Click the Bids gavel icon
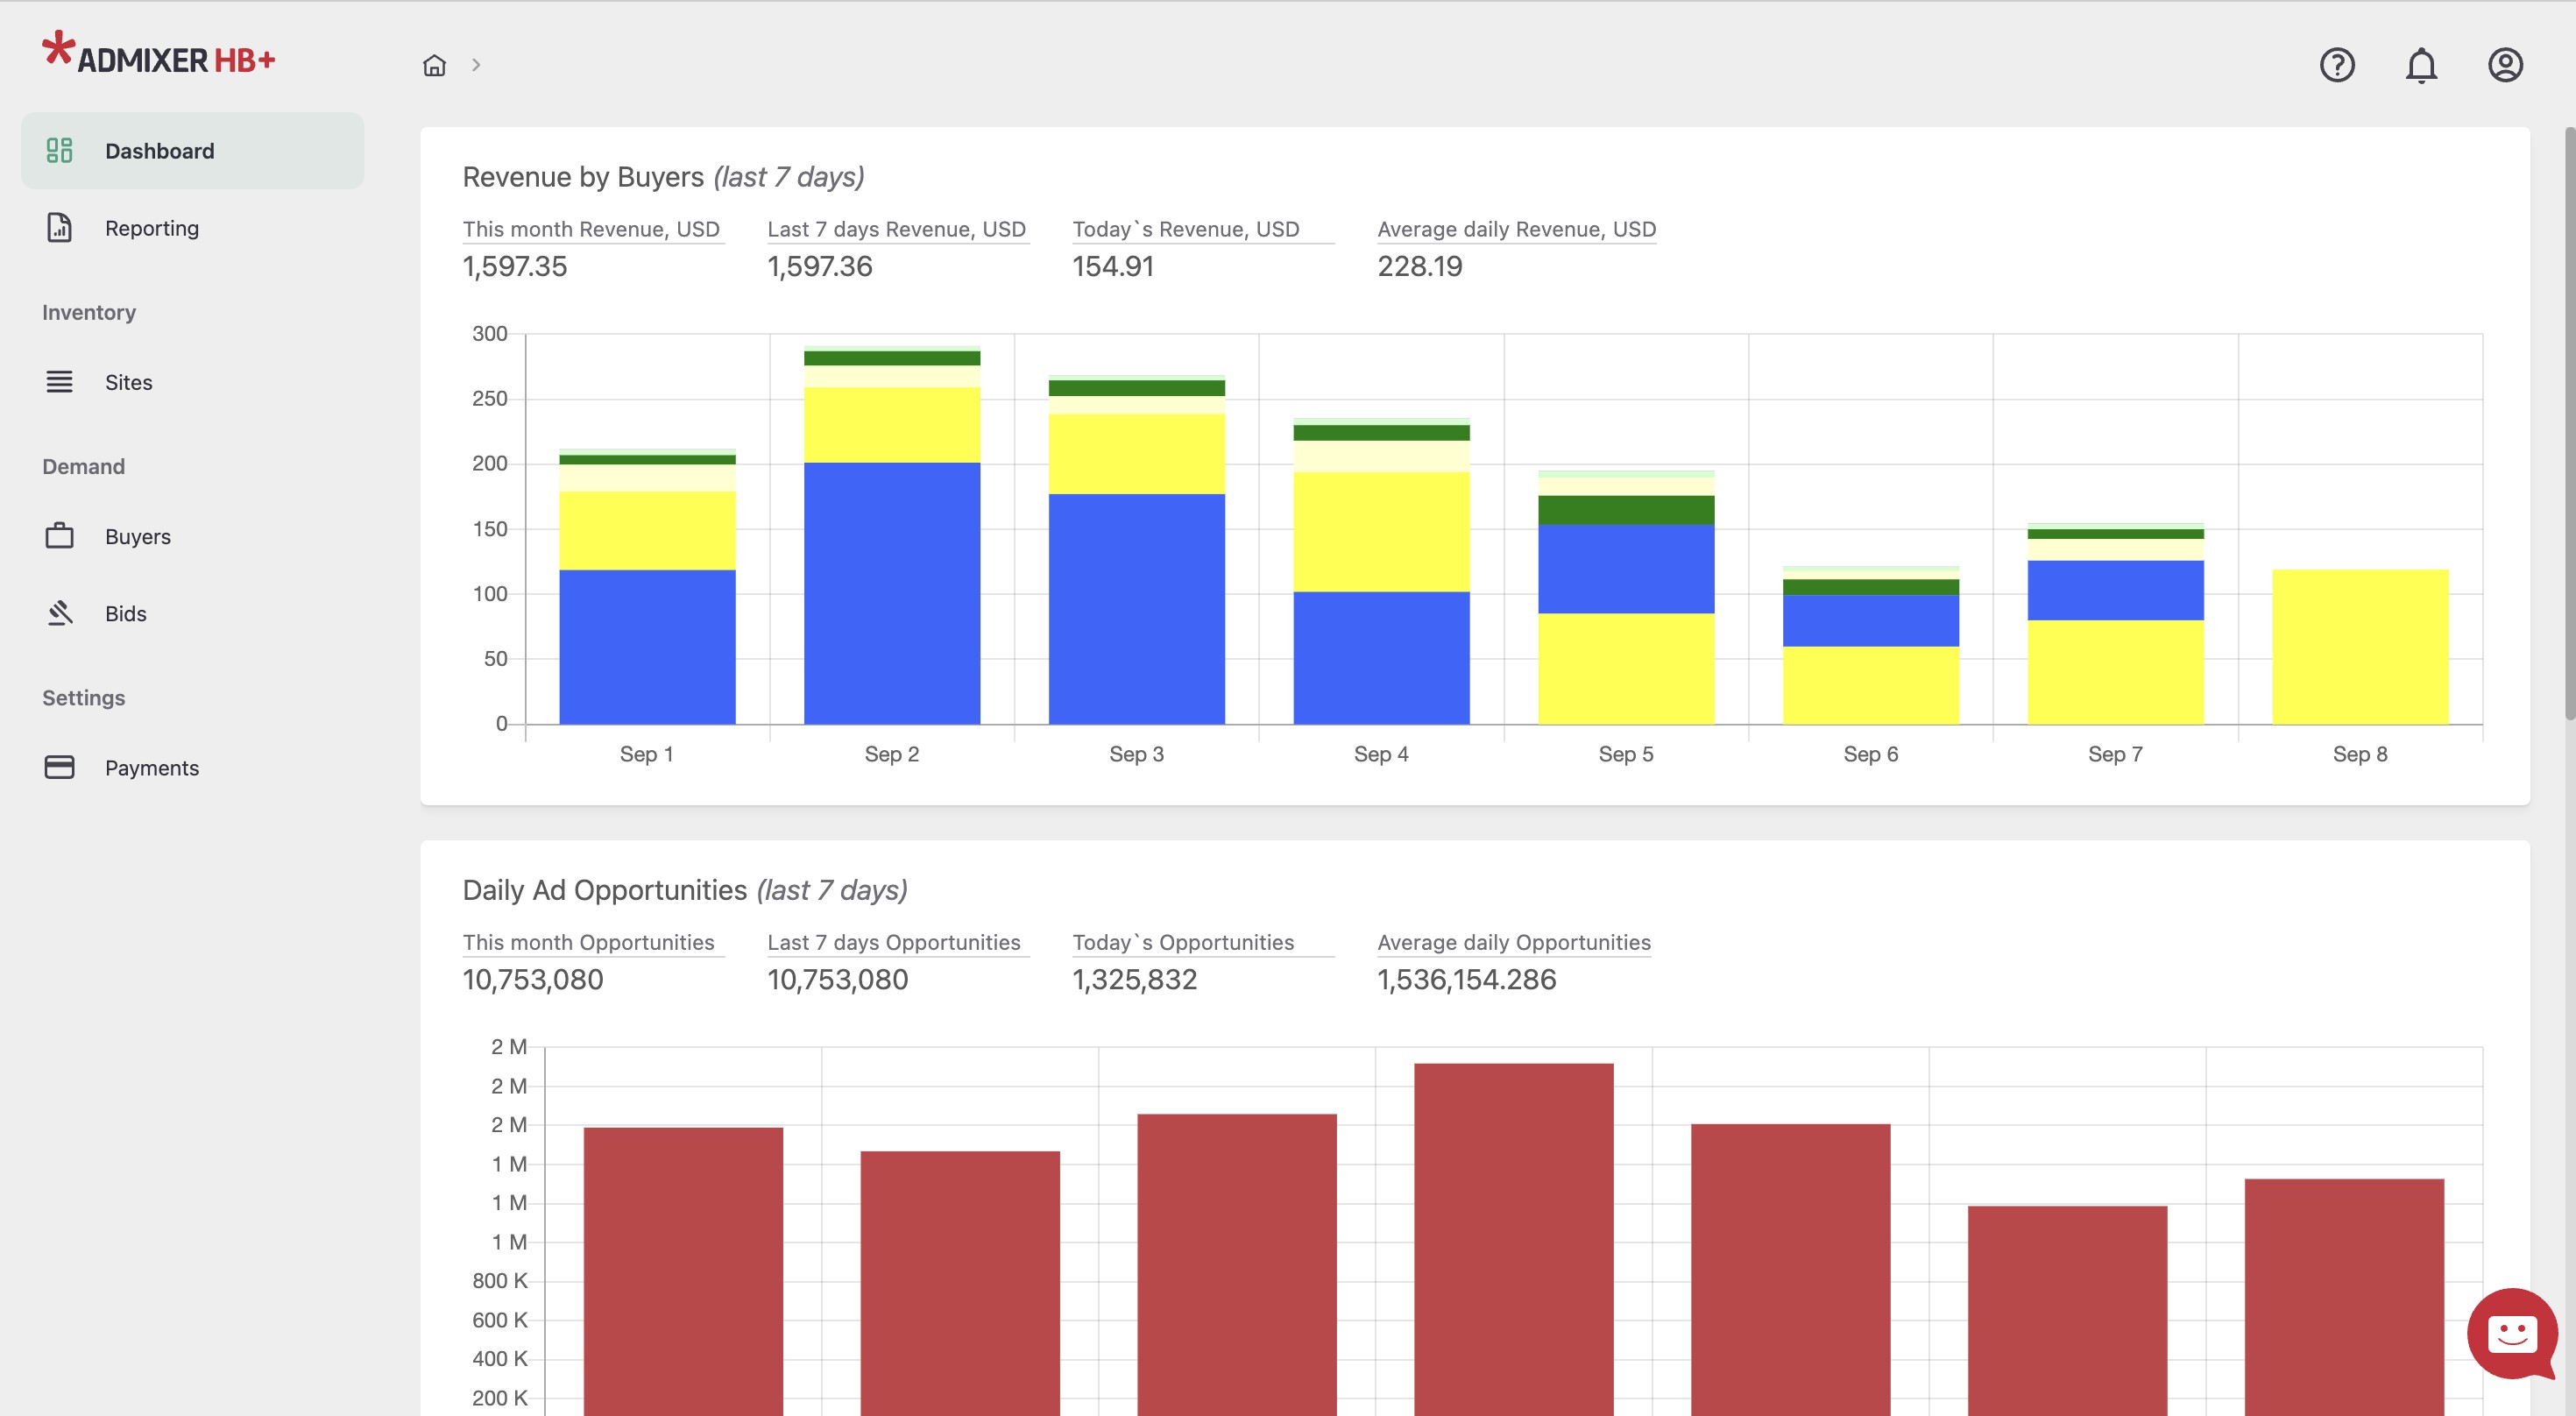 coord(60,613)
